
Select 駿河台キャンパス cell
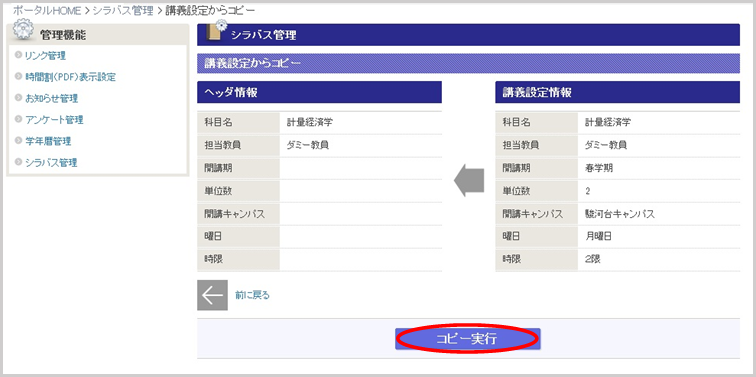click(659, 214)
